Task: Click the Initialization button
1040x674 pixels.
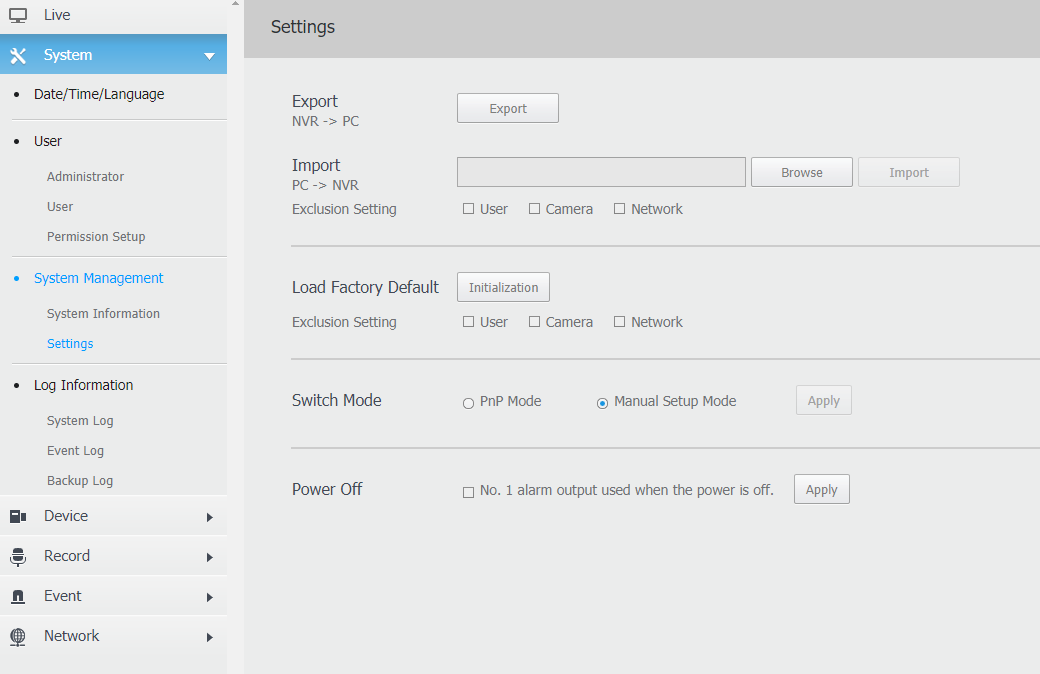Action: [503, 287]
